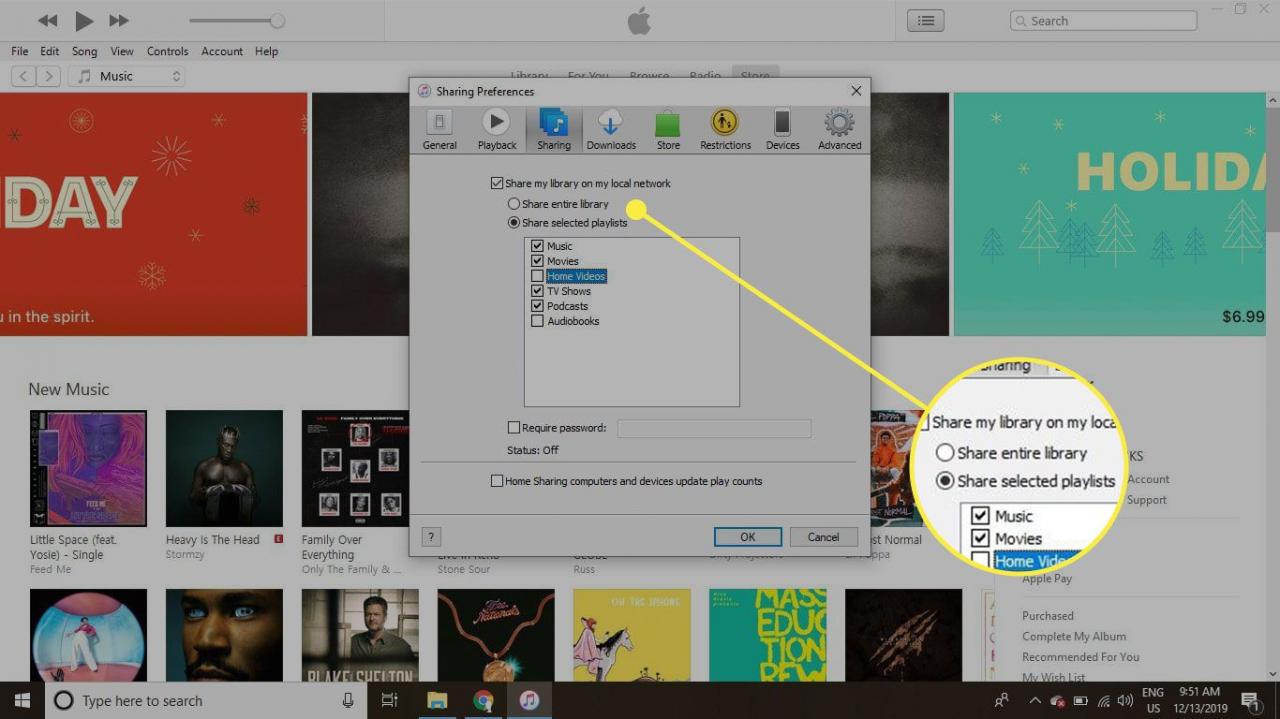The width and height of the screenshot is (1280, 719).
Task: Close the Sharing Preferences dialog
Action: coord(856,91)
